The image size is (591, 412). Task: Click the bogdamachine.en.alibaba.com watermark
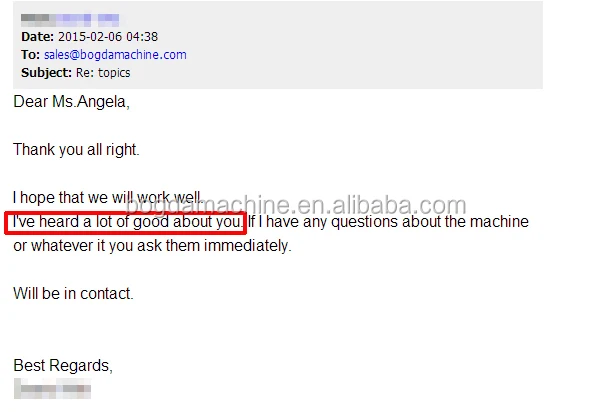(296, 206)
